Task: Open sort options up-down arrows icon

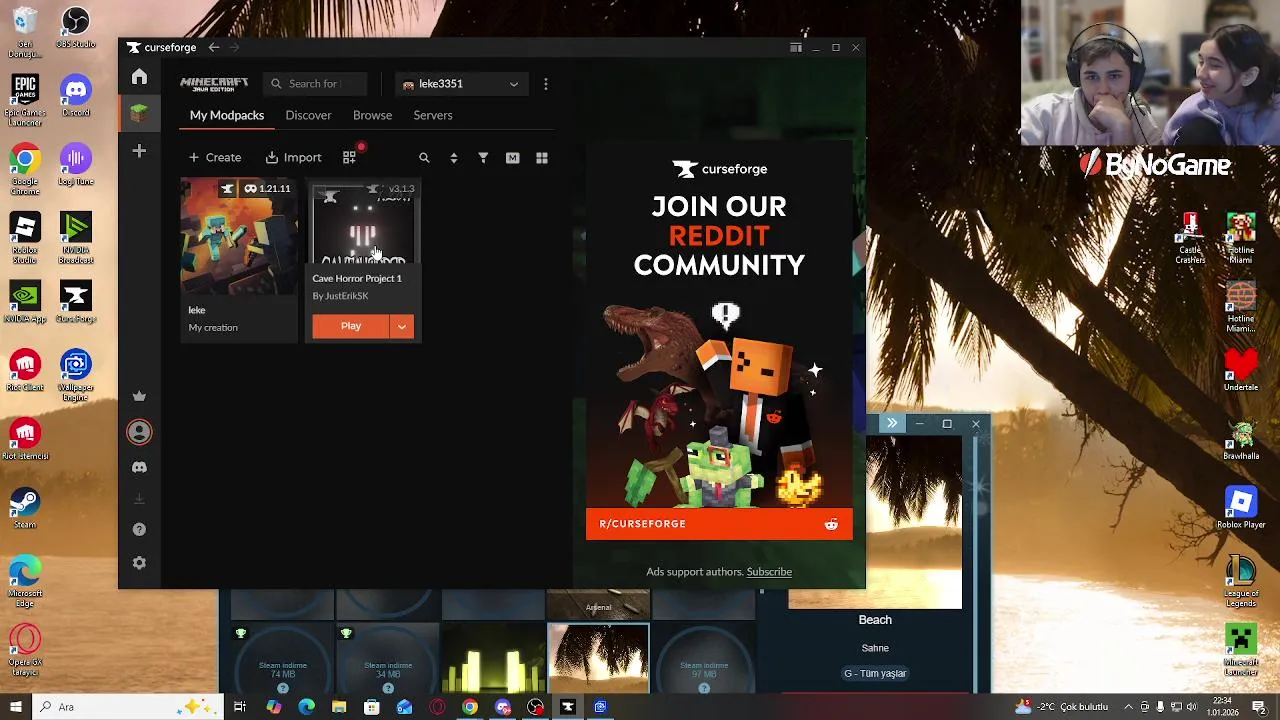Action: pyautogui.click(x=454, y=158)
